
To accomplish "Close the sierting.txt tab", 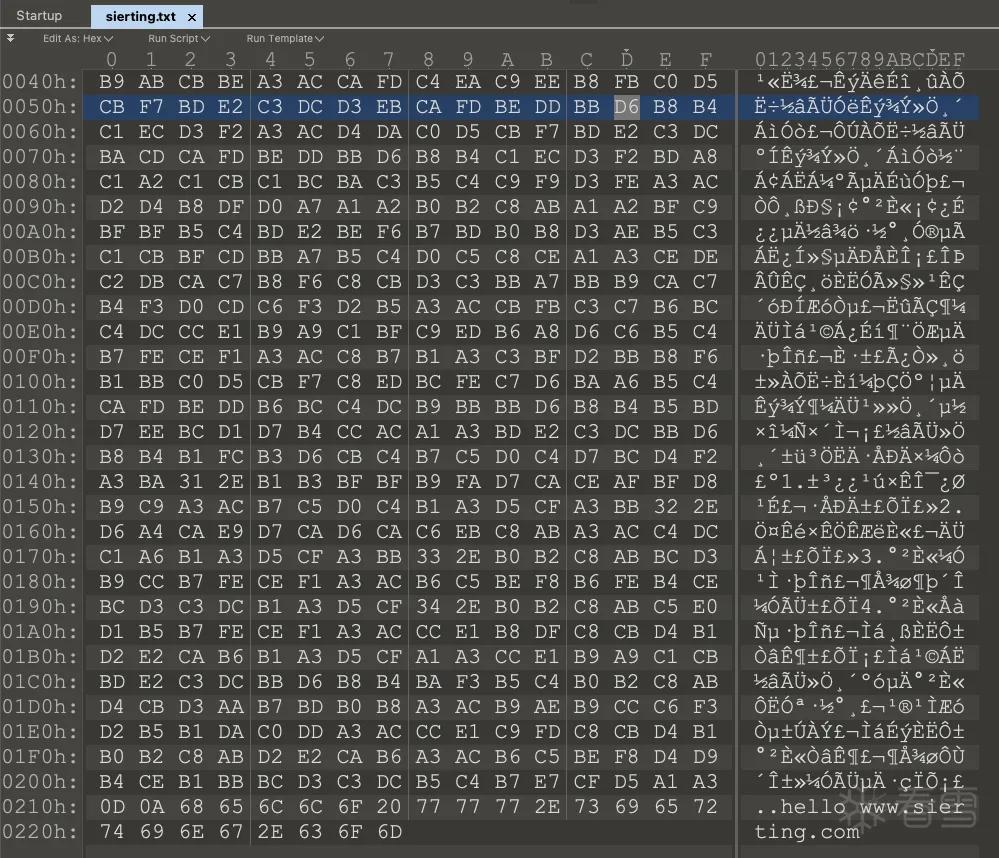I will 192,17.
